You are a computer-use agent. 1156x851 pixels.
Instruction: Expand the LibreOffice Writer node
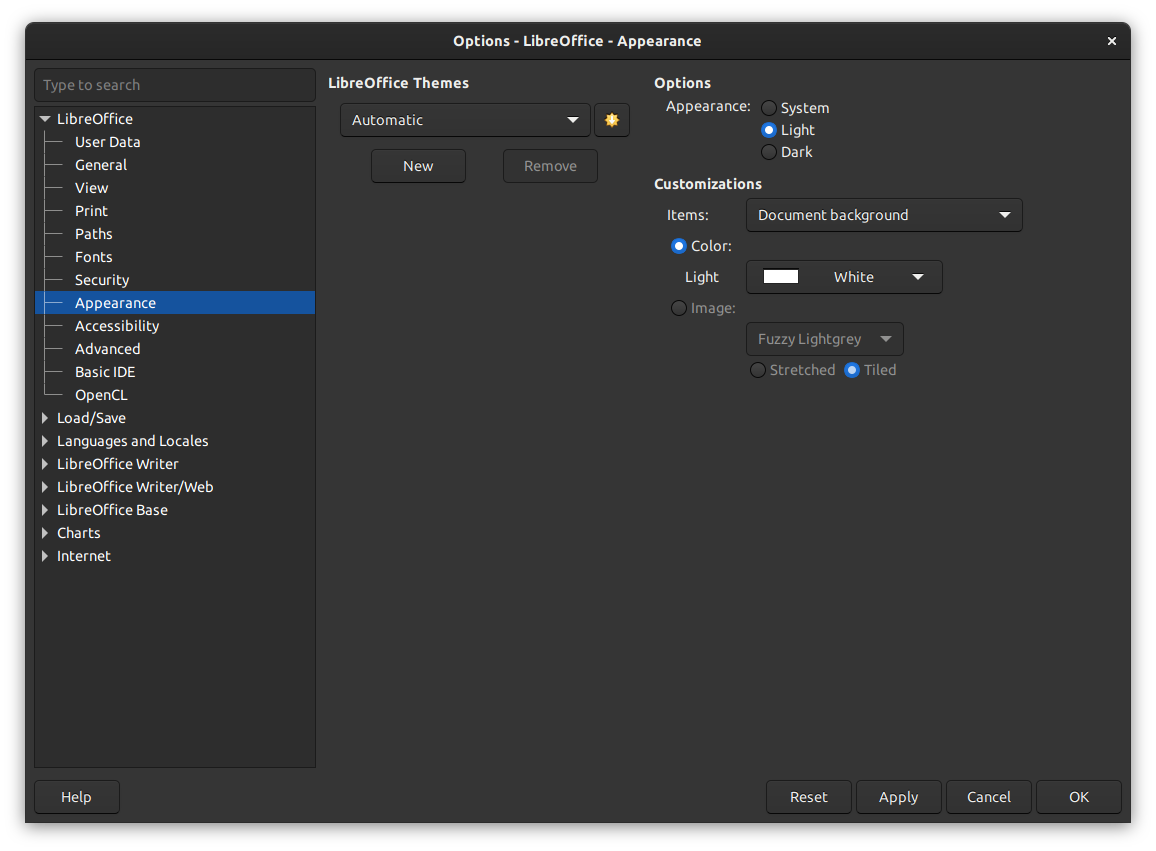[x=45, y=464]
